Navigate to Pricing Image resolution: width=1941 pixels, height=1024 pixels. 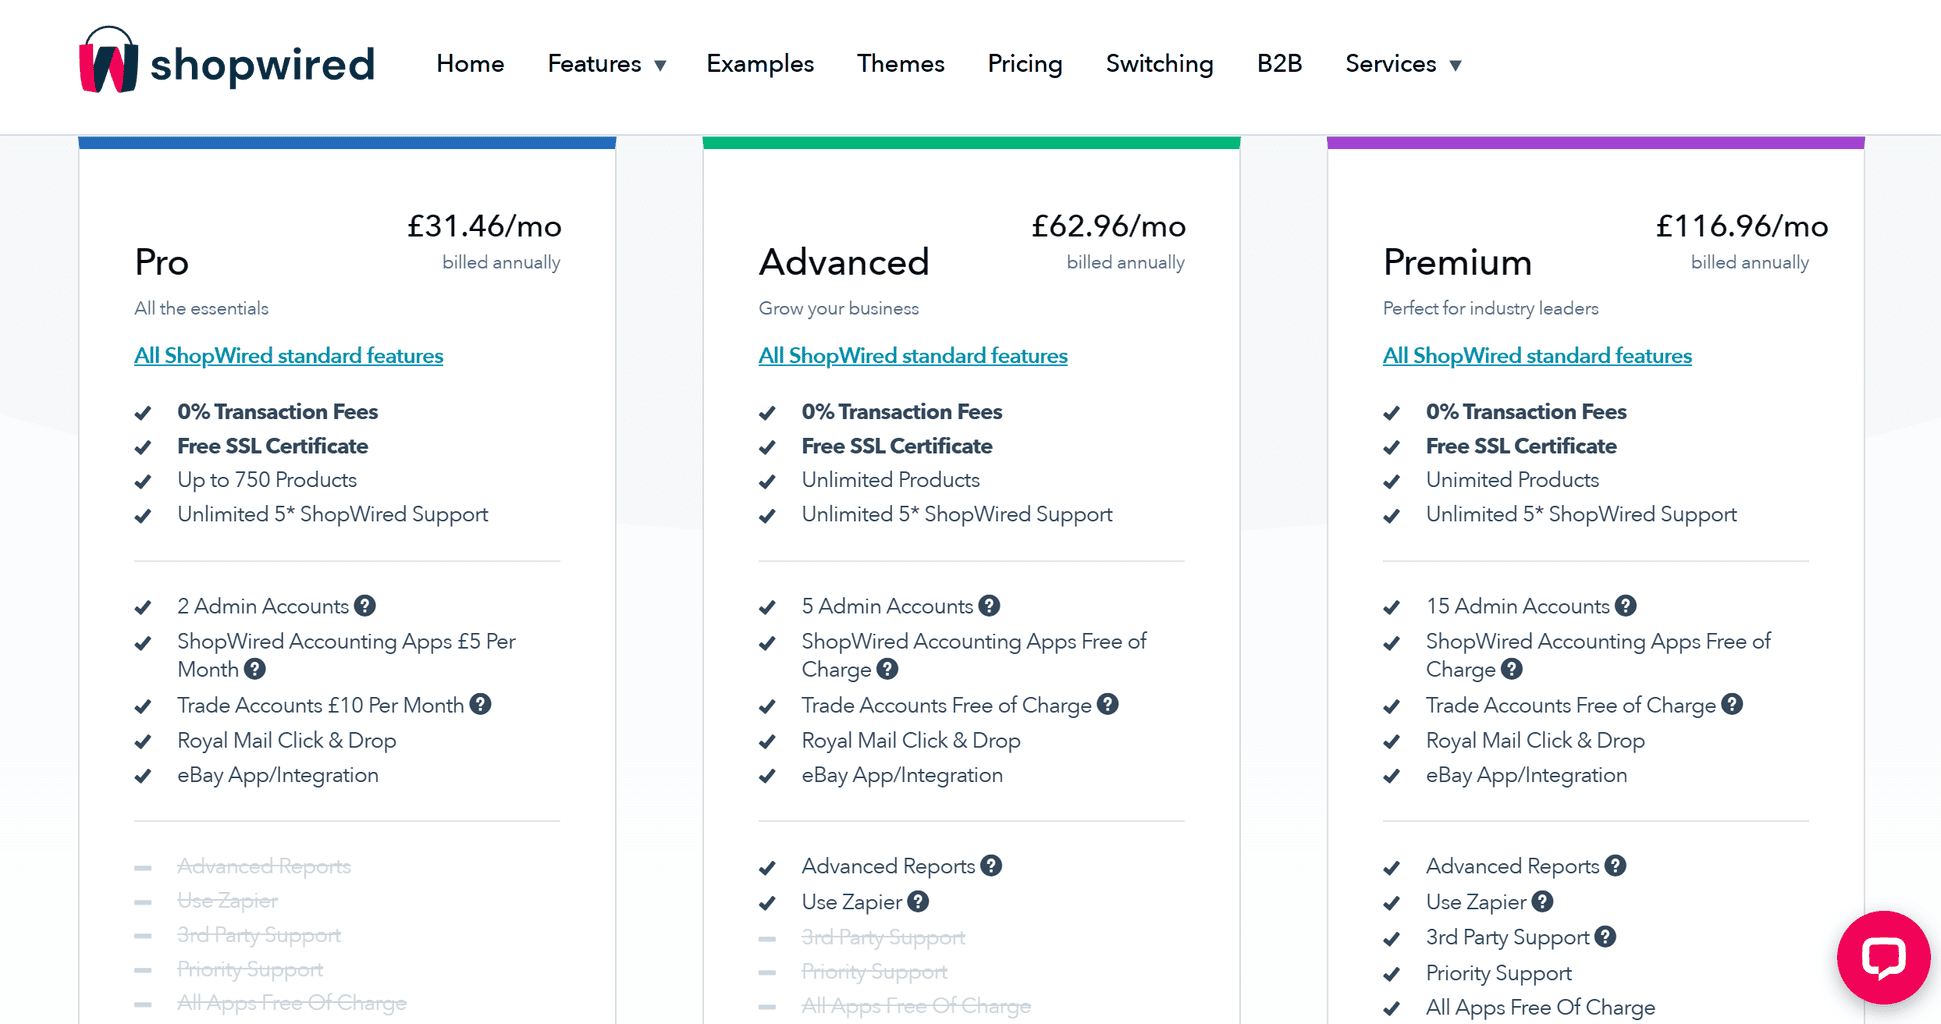click(1025, 64)
